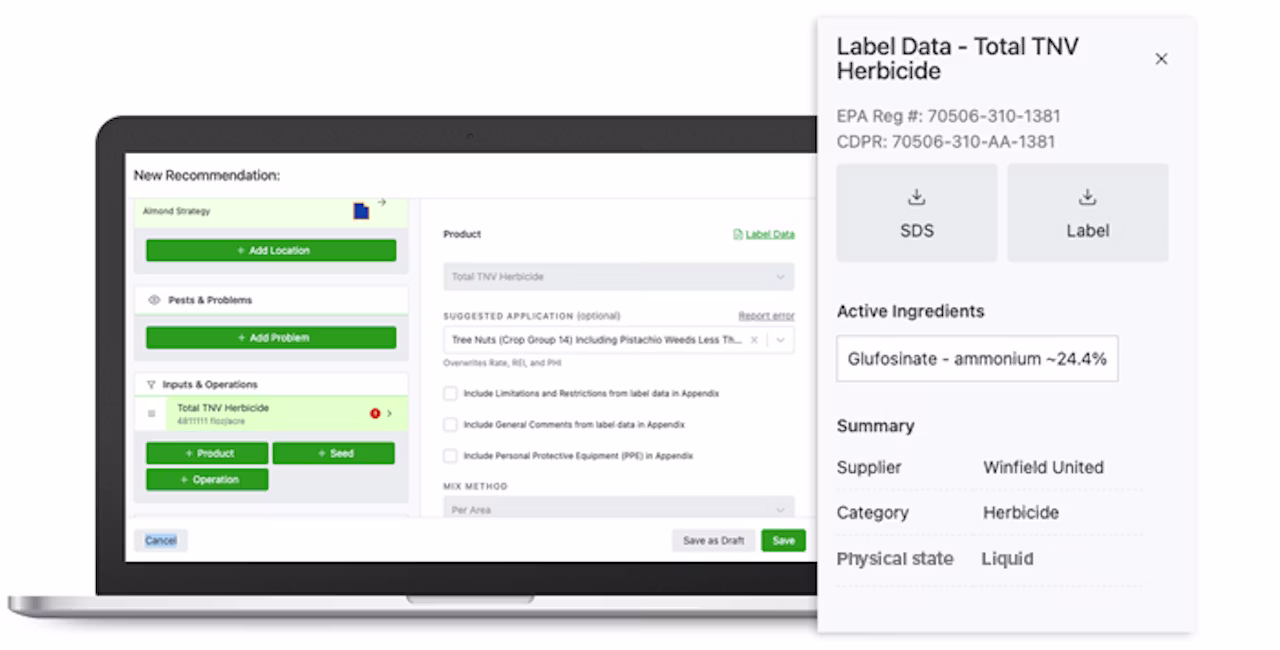Viewport: 1280px width, 650px height.
Task: Click the Report error link
Action: click(x=767, y=316)
